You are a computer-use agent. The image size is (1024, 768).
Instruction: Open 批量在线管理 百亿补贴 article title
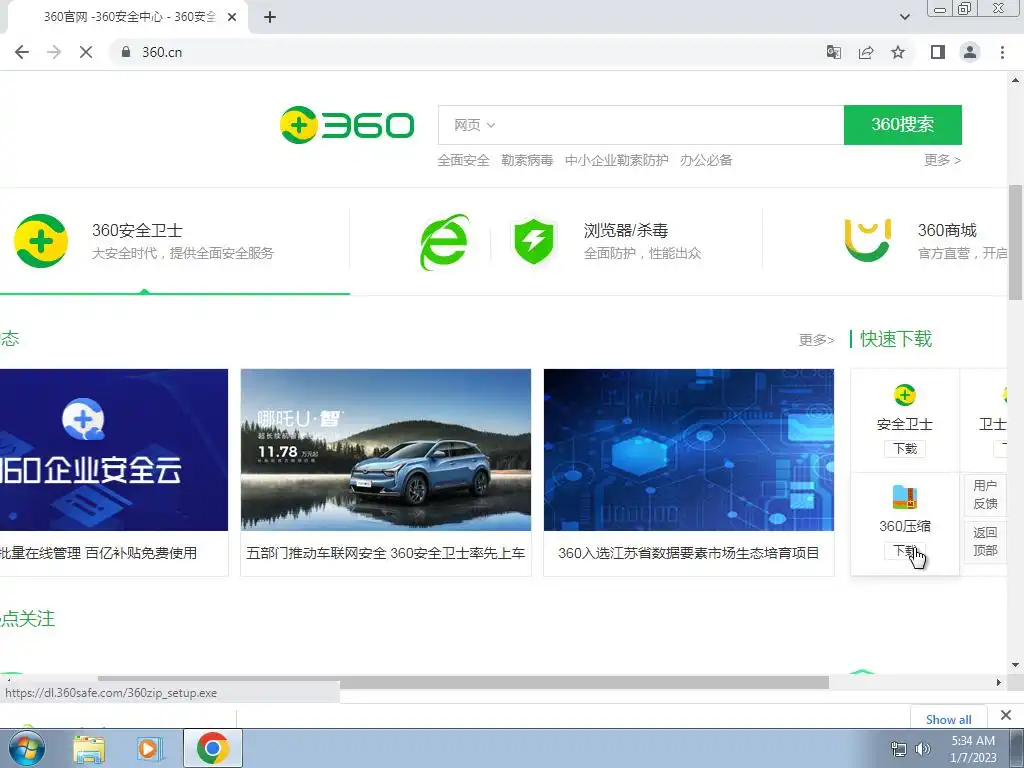click(x=99, y=553)
